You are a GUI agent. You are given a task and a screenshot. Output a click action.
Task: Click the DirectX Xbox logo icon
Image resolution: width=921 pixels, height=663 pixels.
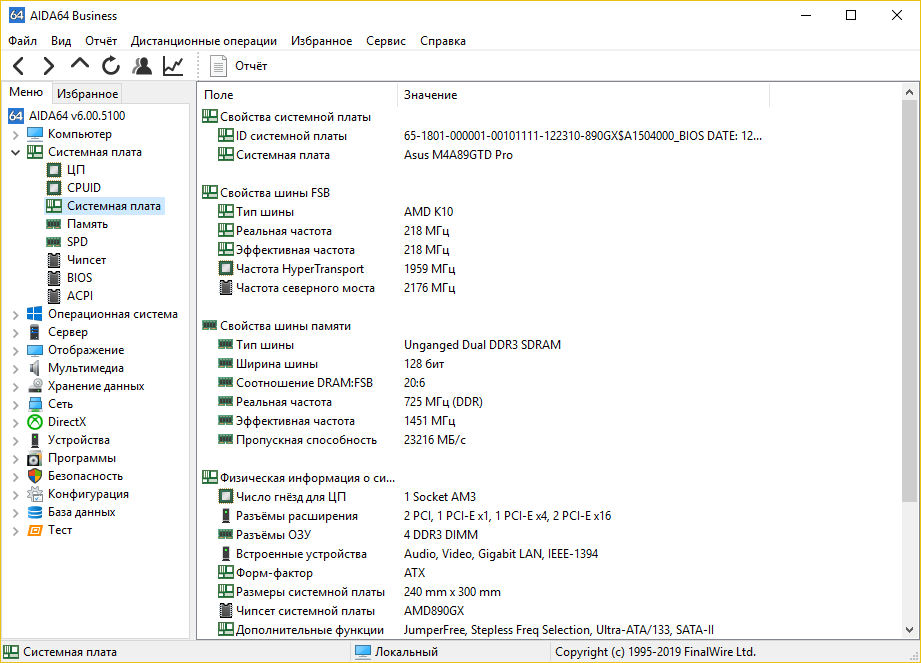pos(35,422)
